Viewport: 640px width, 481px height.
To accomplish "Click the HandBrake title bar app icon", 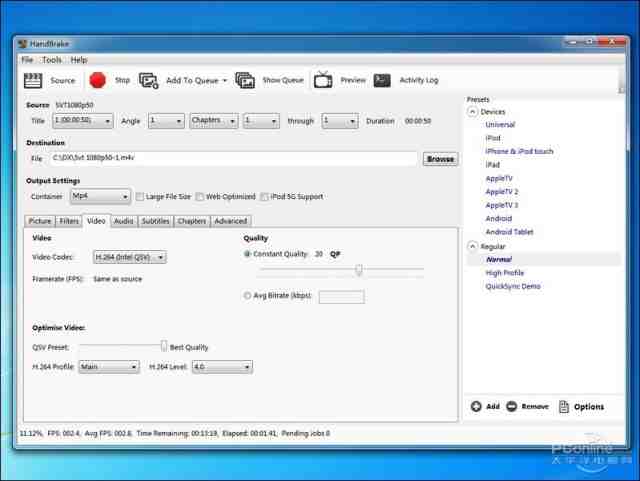I will tap(22, 44).
